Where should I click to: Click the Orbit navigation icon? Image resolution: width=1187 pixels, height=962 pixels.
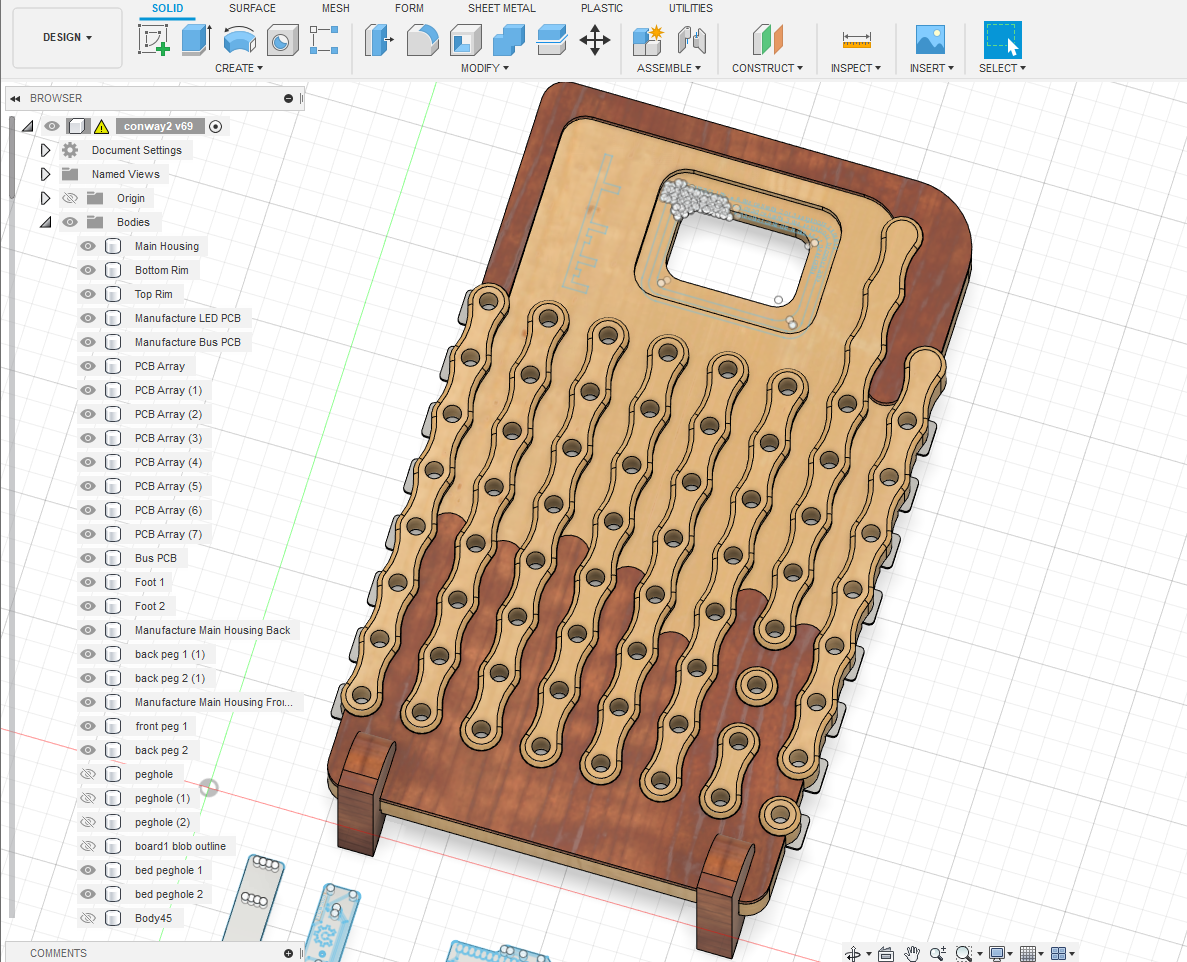point(852,954)
